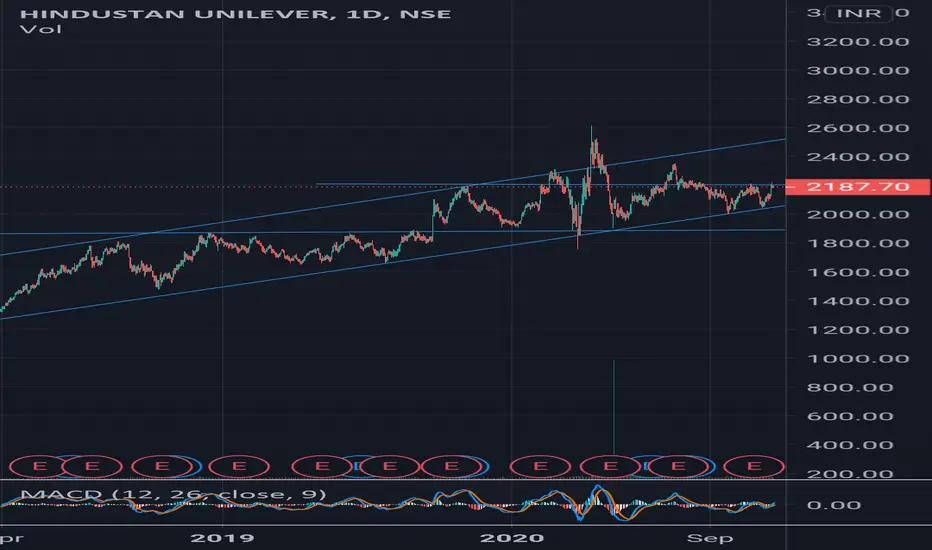
Task: Click the 800.00 price axis label
Action: coord(850,388)
